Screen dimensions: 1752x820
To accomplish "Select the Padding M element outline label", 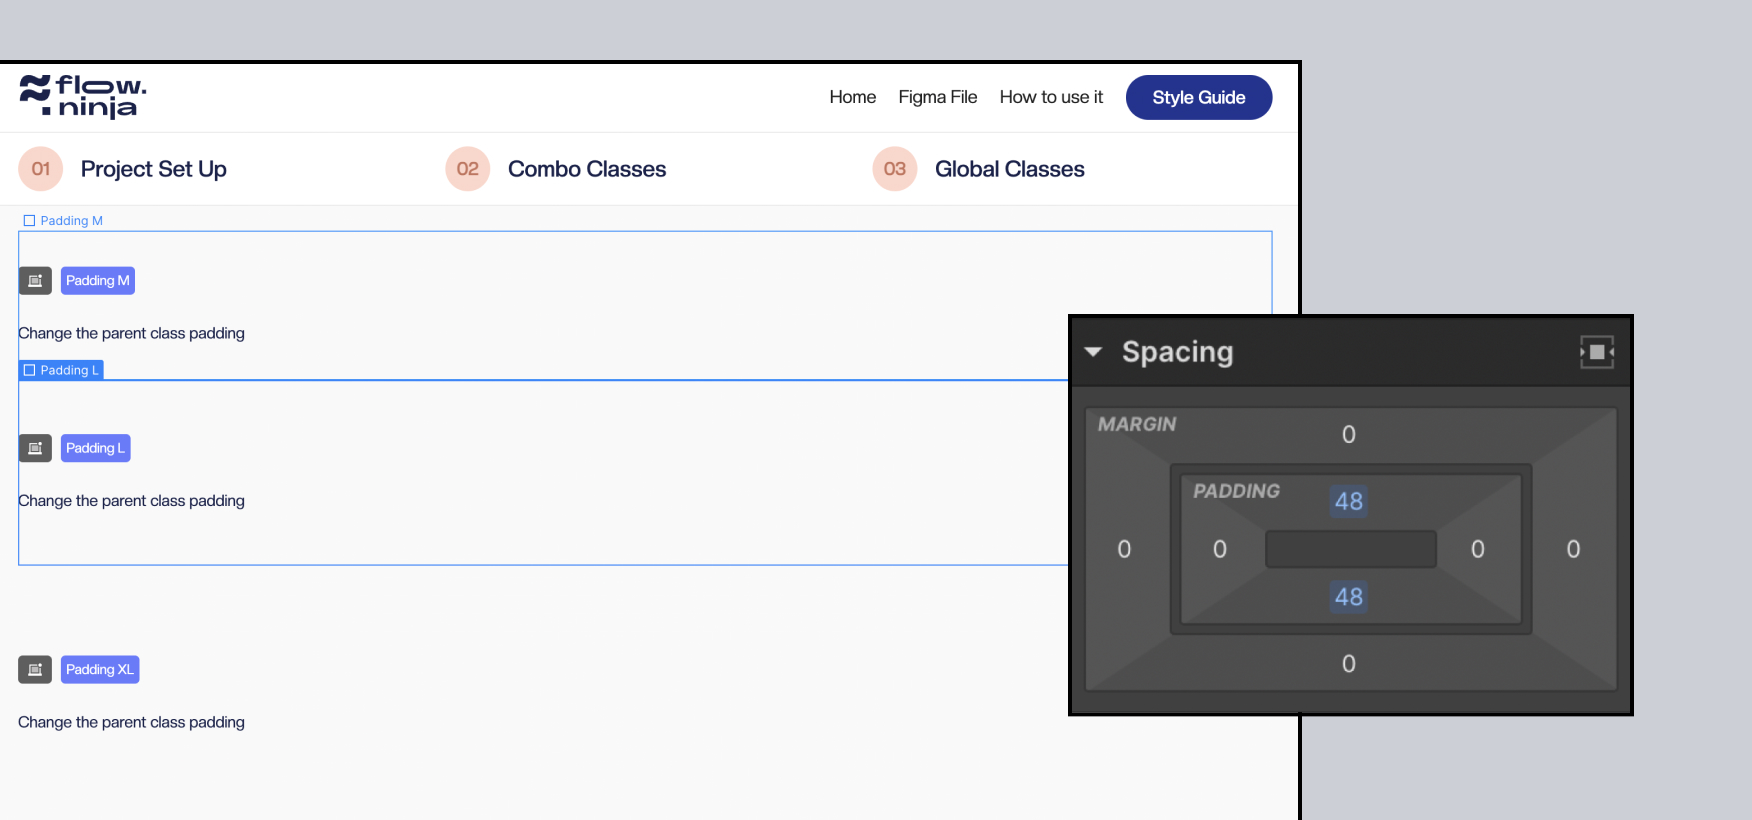I will tap(63, 221).
